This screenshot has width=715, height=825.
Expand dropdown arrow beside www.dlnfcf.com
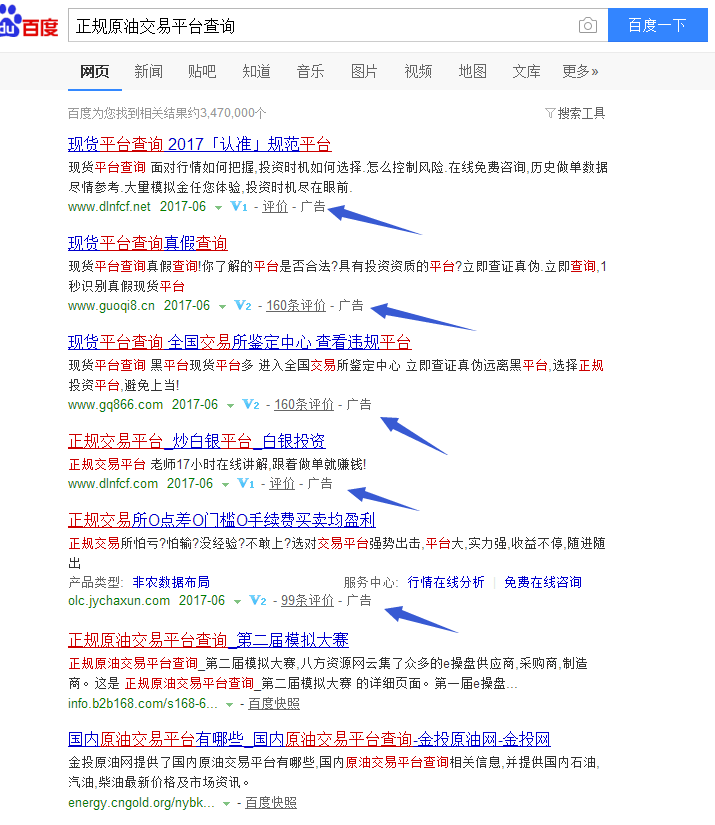(x=226, y=484)
